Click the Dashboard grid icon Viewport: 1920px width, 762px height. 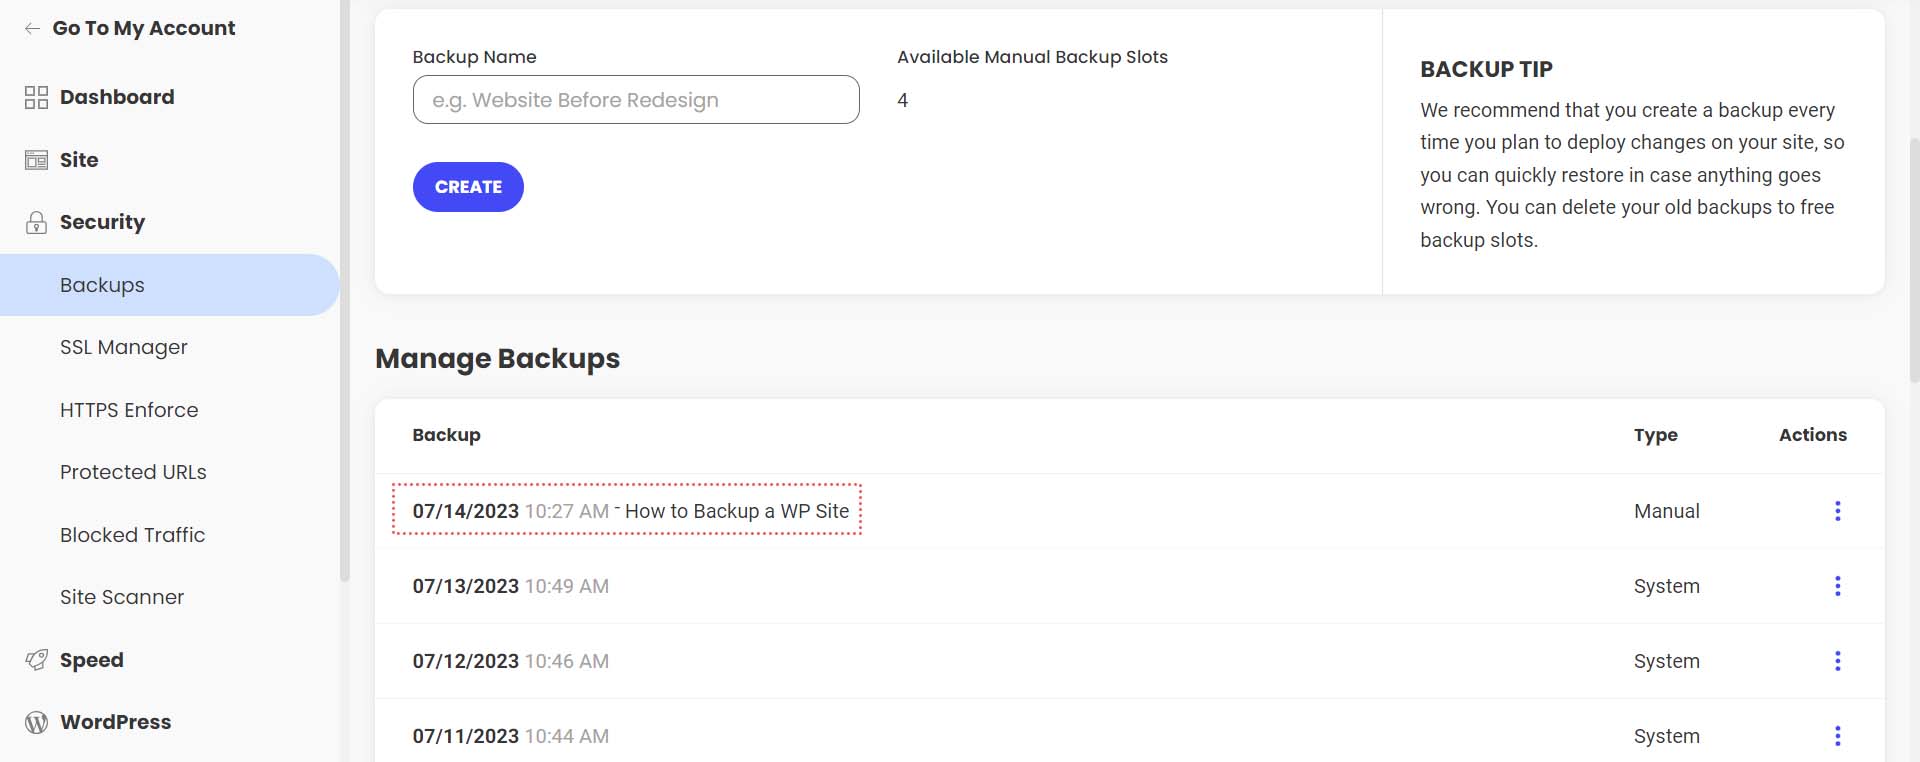click(36, 97)
